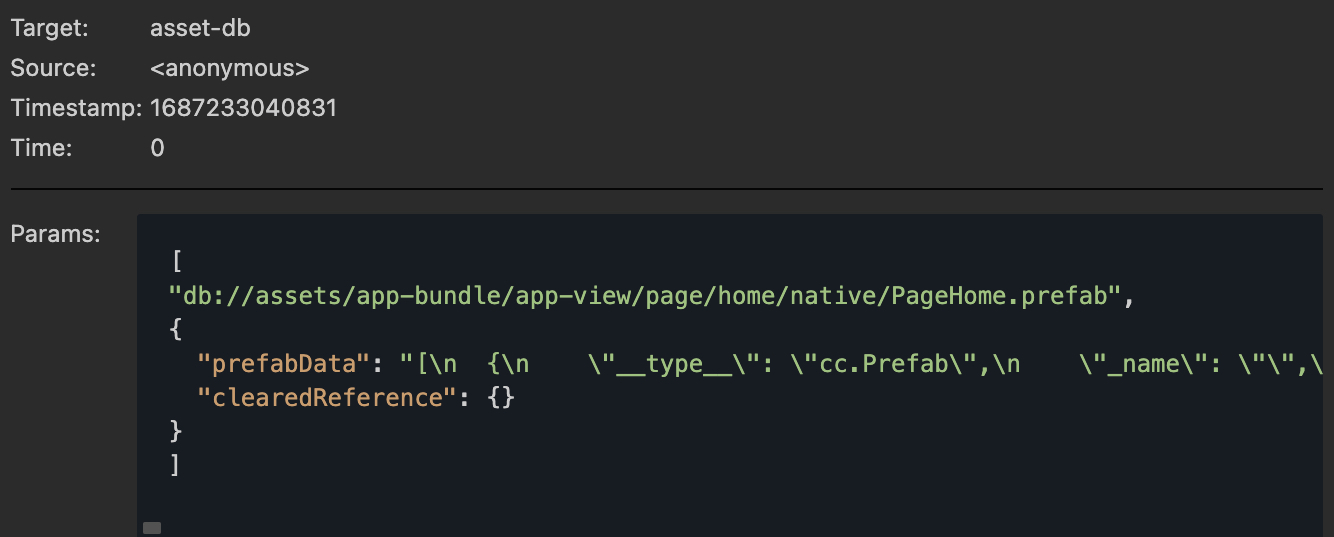Click the timestamp value 1687233040831

click(x=243, y=108)
